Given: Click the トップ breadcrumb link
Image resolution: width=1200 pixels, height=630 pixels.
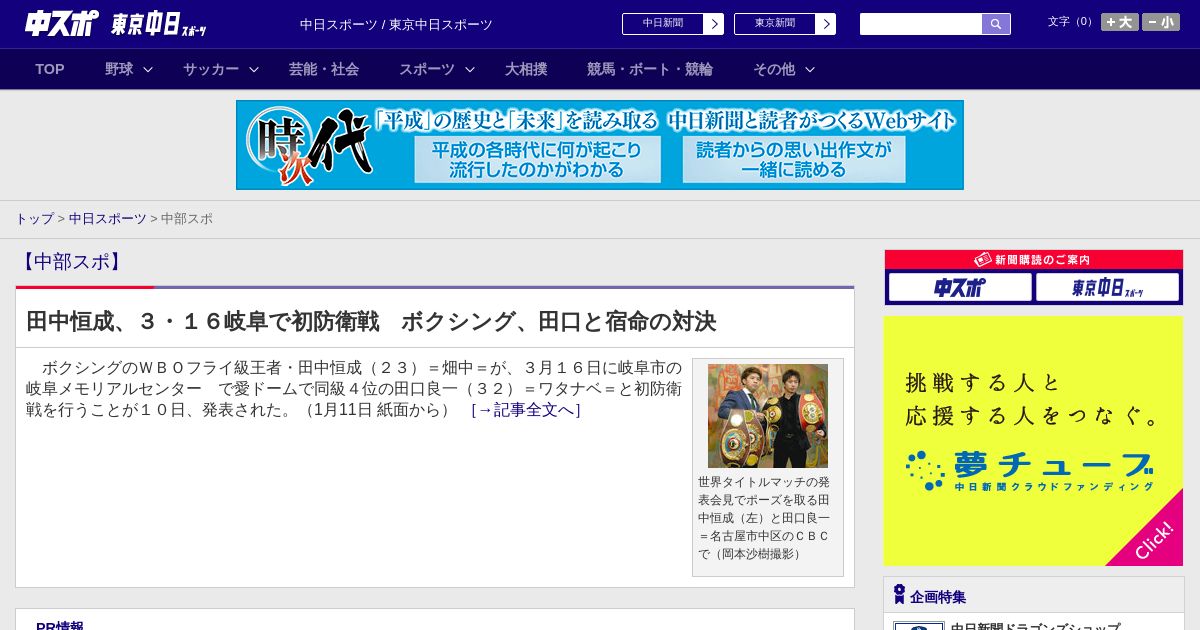Looking at the screenshot, I should point(34,219).
